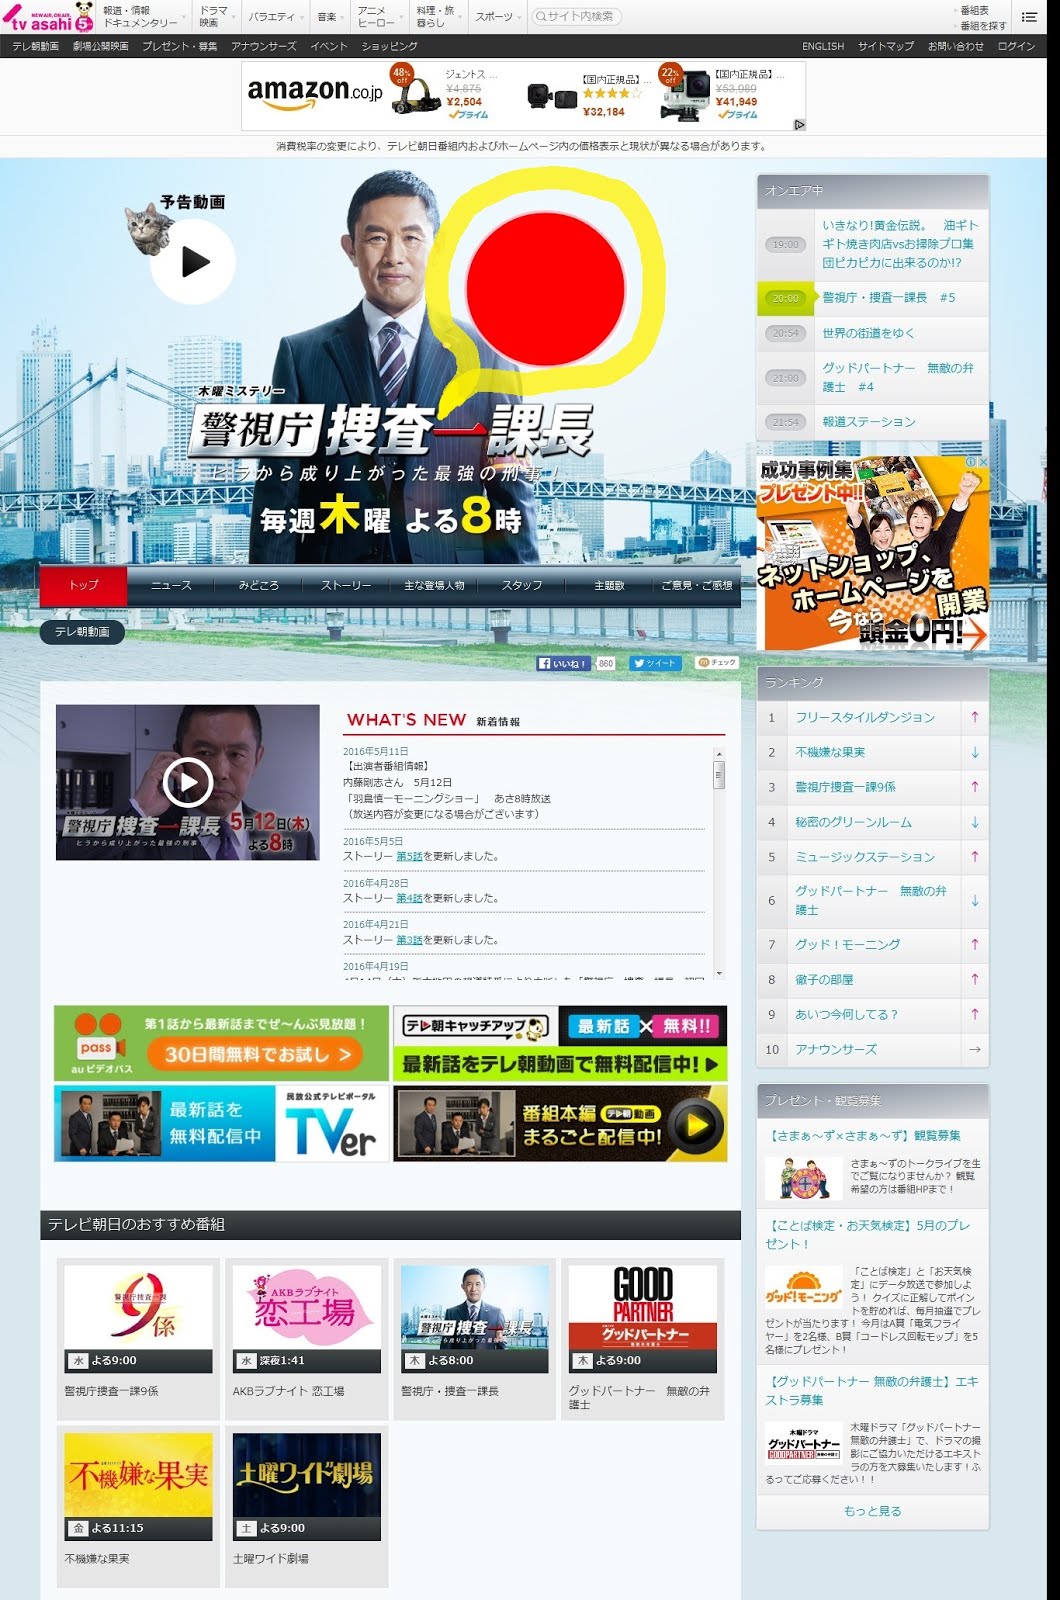
Task: Play the 5月12日 preview video thumbnail
Action: [188, 782]
